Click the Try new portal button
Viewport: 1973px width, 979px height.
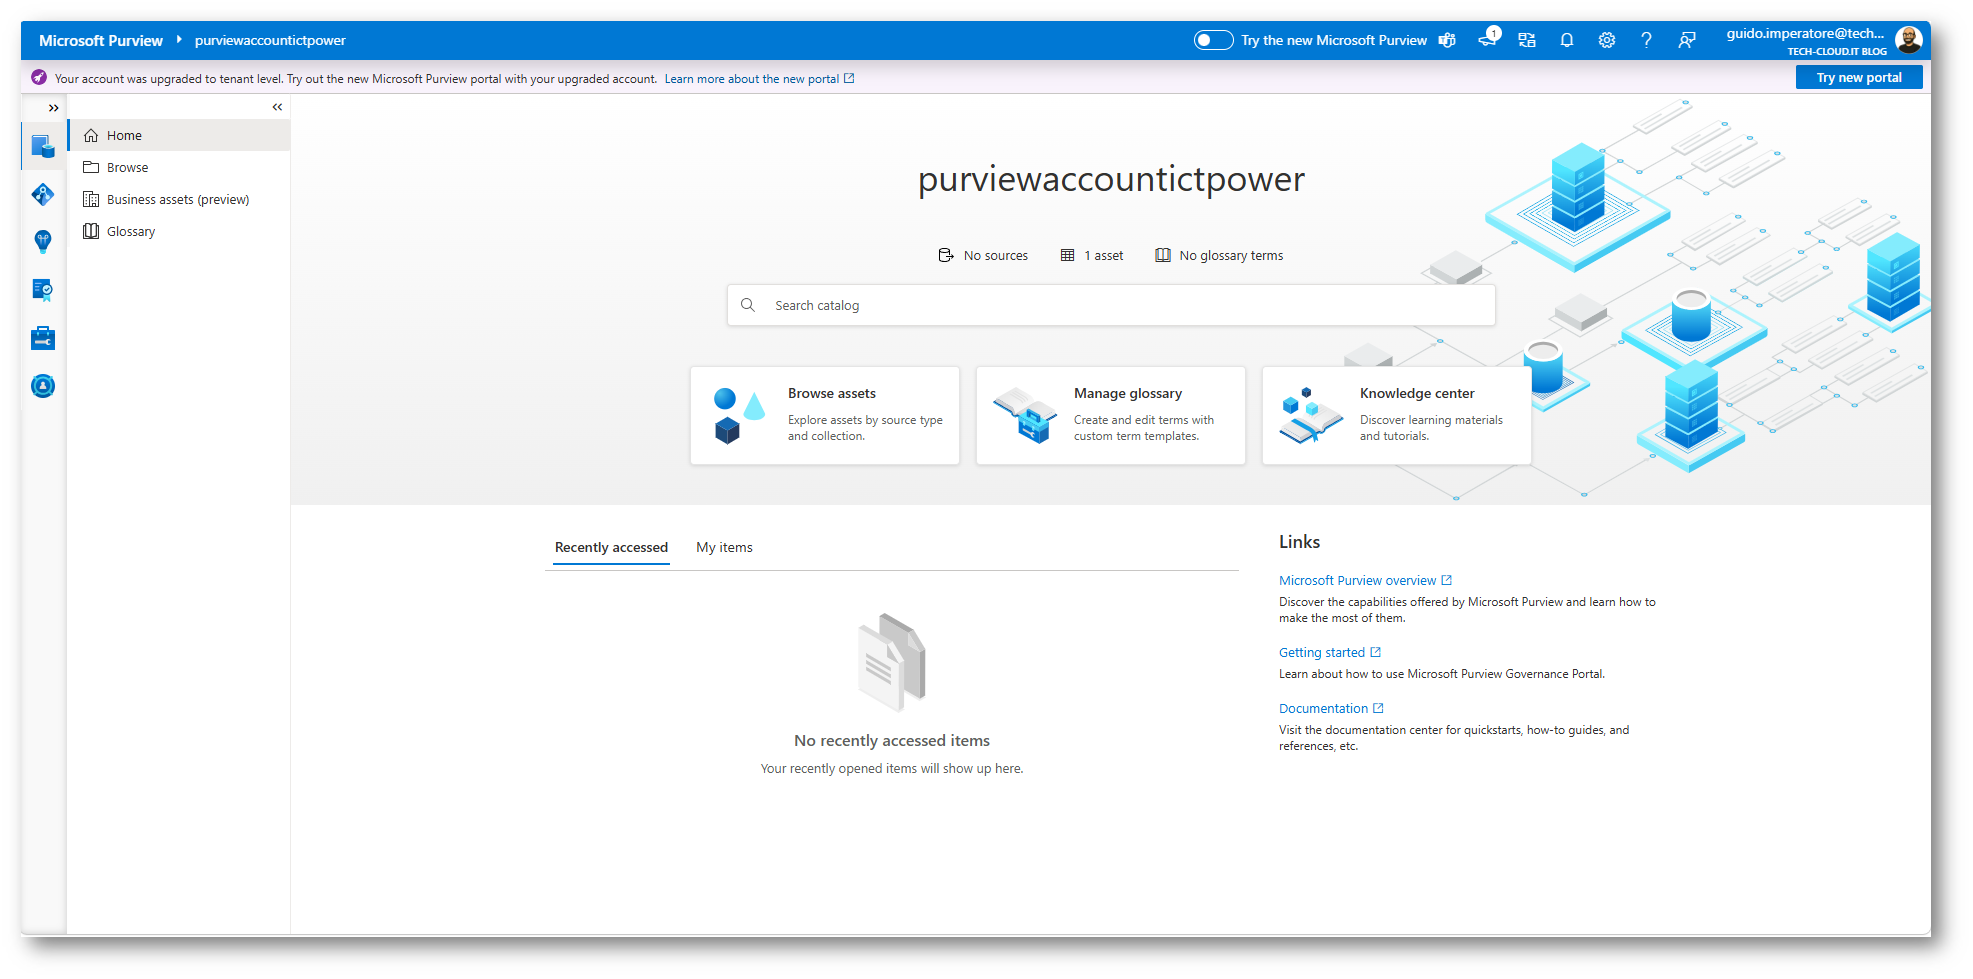point(1859,78)
